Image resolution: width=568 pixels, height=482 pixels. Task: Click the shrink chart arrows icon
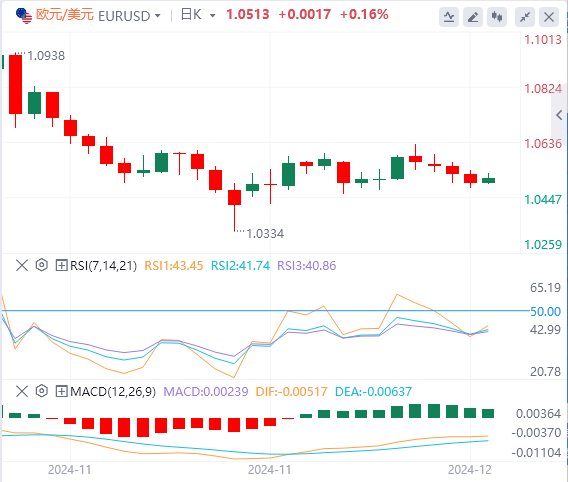[525, 17]
